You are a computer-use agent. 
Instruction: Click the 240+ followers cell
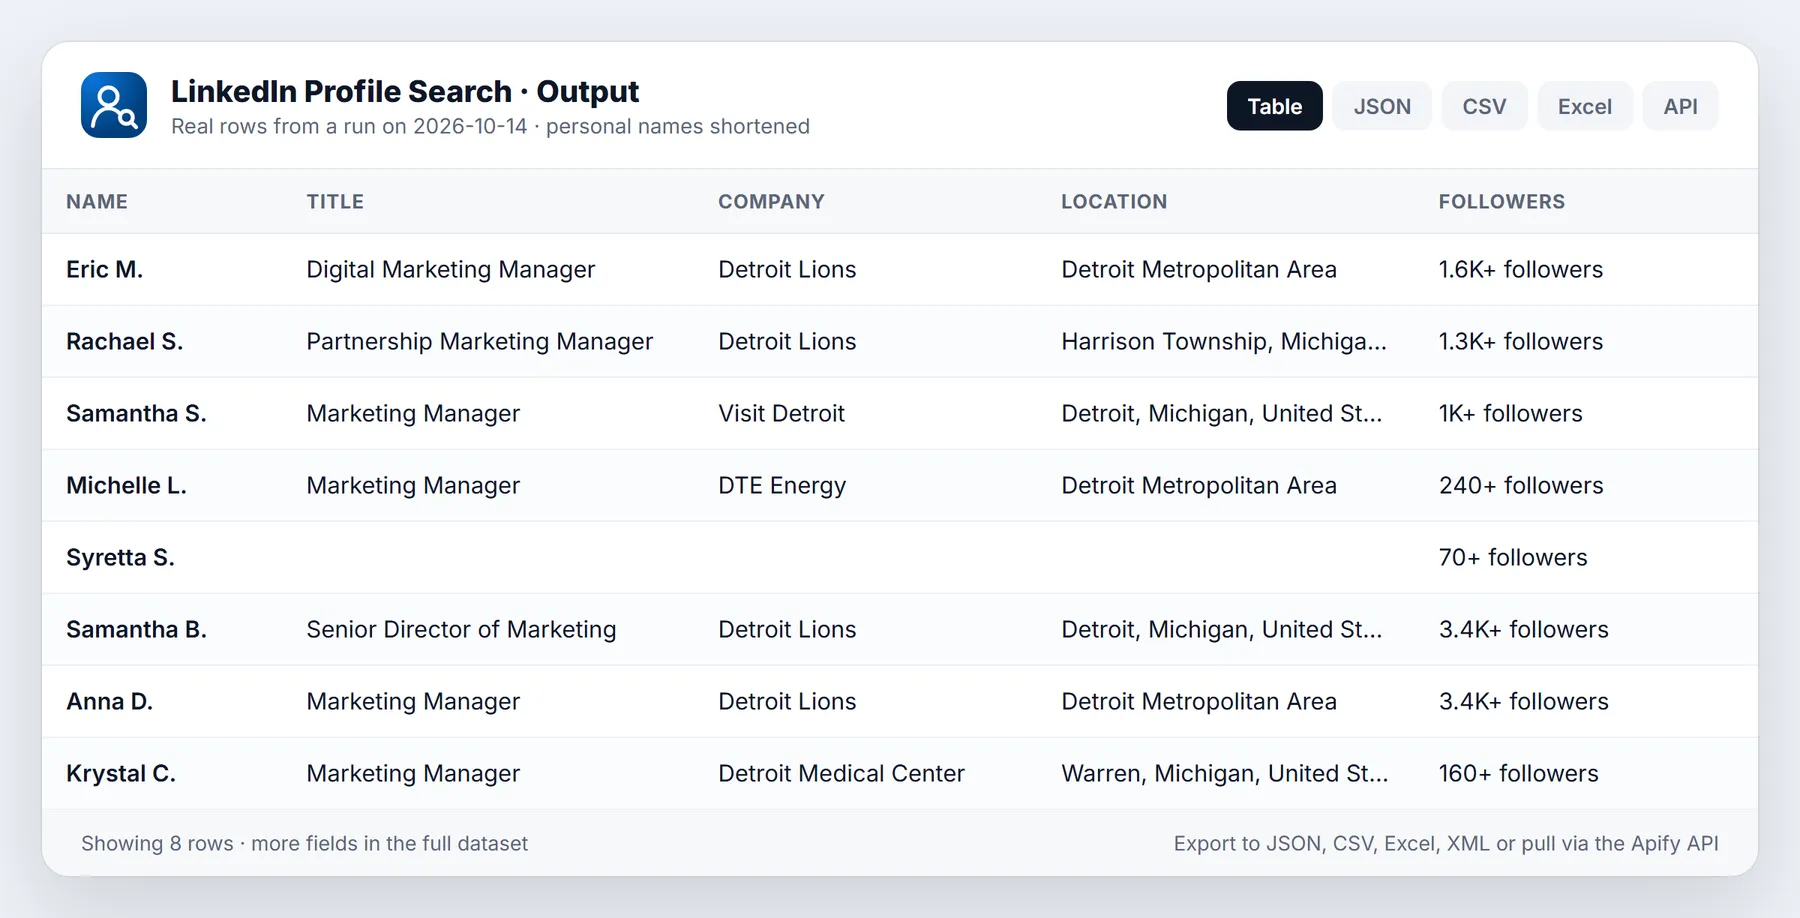(x=1521, y=485)
